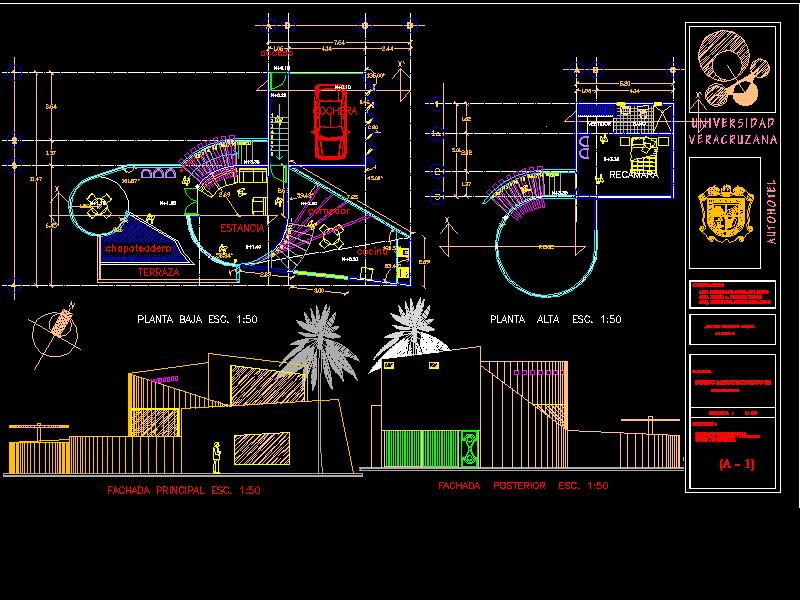Image resolution: width=800 pixels, height=600 pixels.
Task: Select the TERRAZA text label
Action: point(158,272)
